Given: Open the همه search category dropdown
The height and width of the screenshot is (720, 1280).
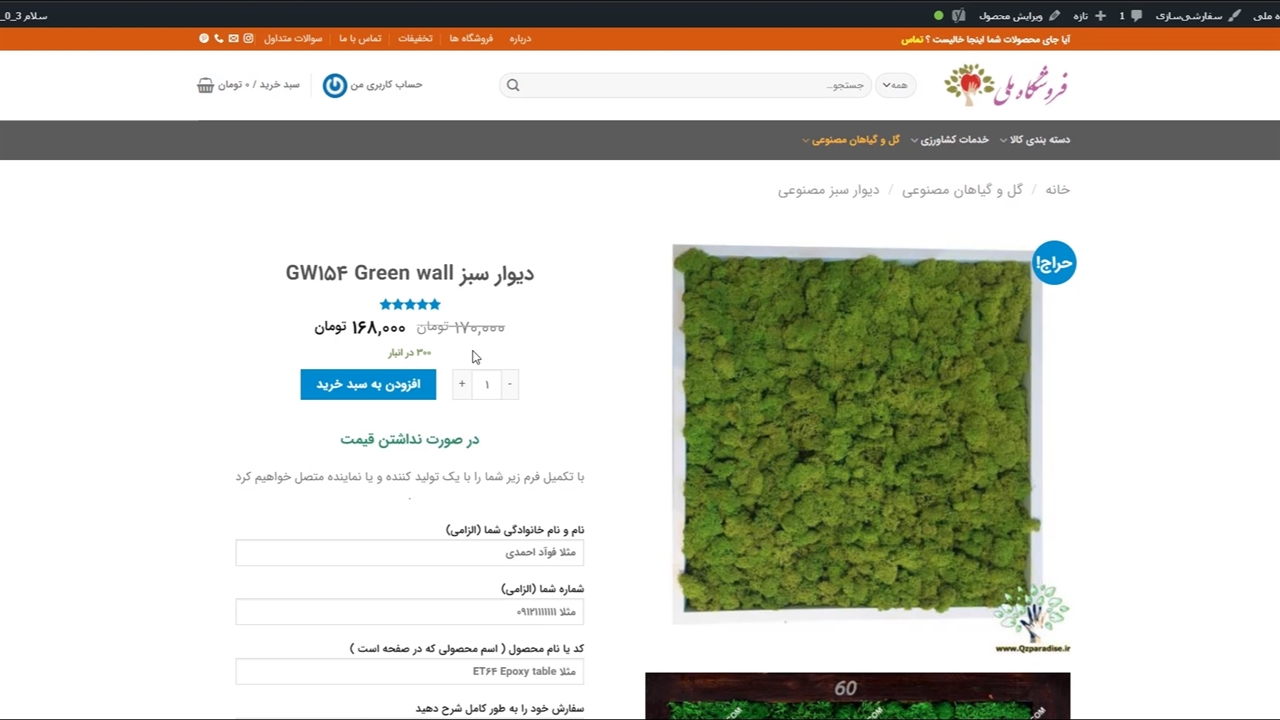Looking at the screenshot, I should coord(894,85).
